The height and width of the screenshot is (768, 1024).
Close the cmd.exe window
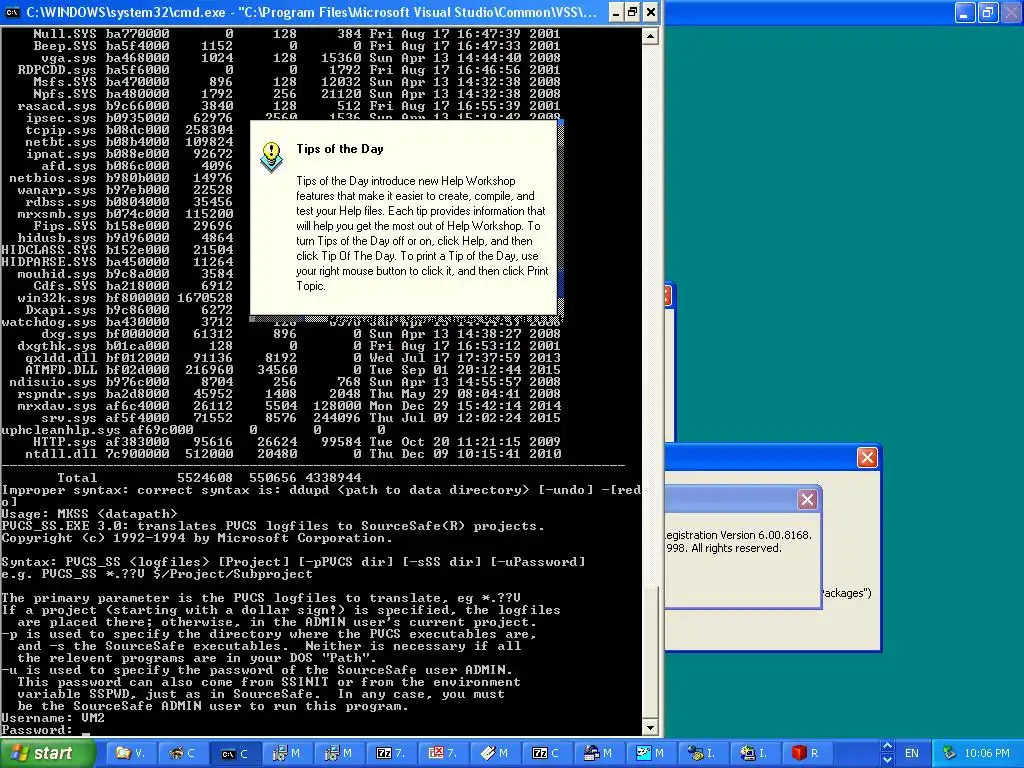[x=650, y=12]
